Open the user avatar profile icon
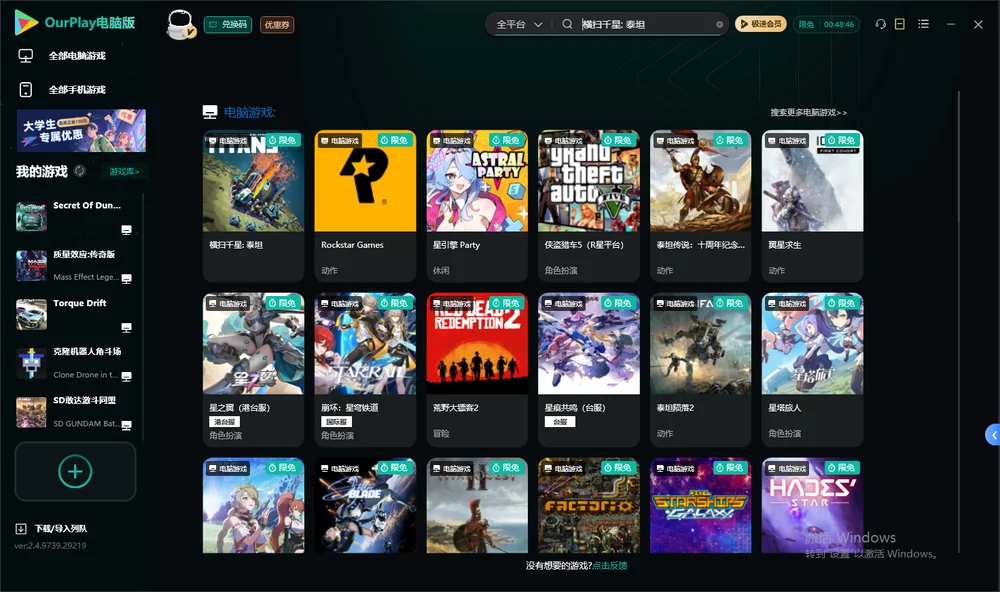The width and height of the screenshot is (1000, 592). [180, 24]
